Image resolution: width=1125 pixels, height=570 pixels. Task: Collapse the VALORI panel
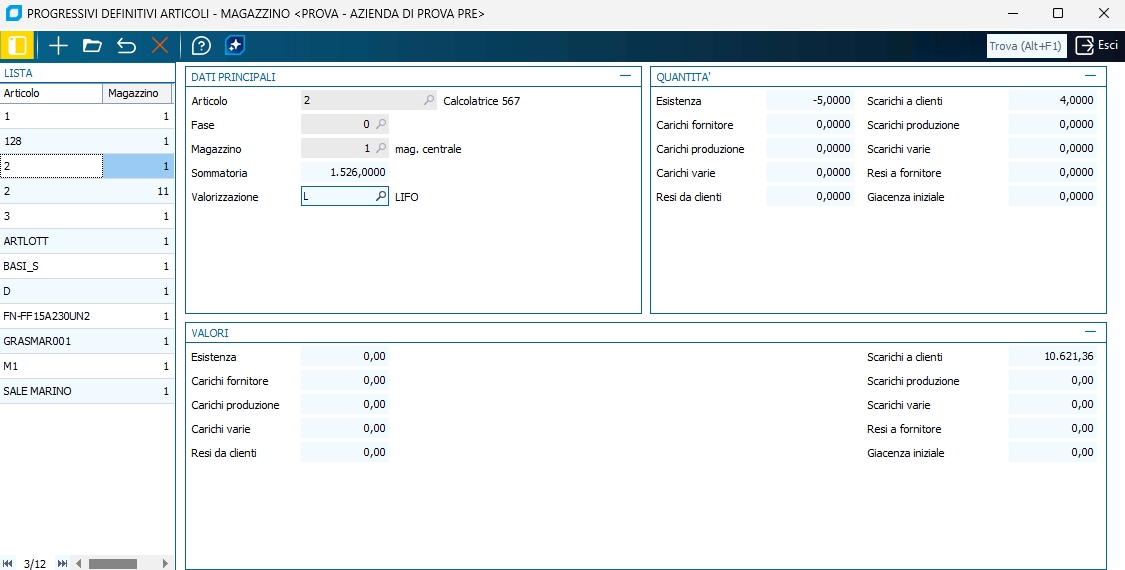(x=1091, y=332)
